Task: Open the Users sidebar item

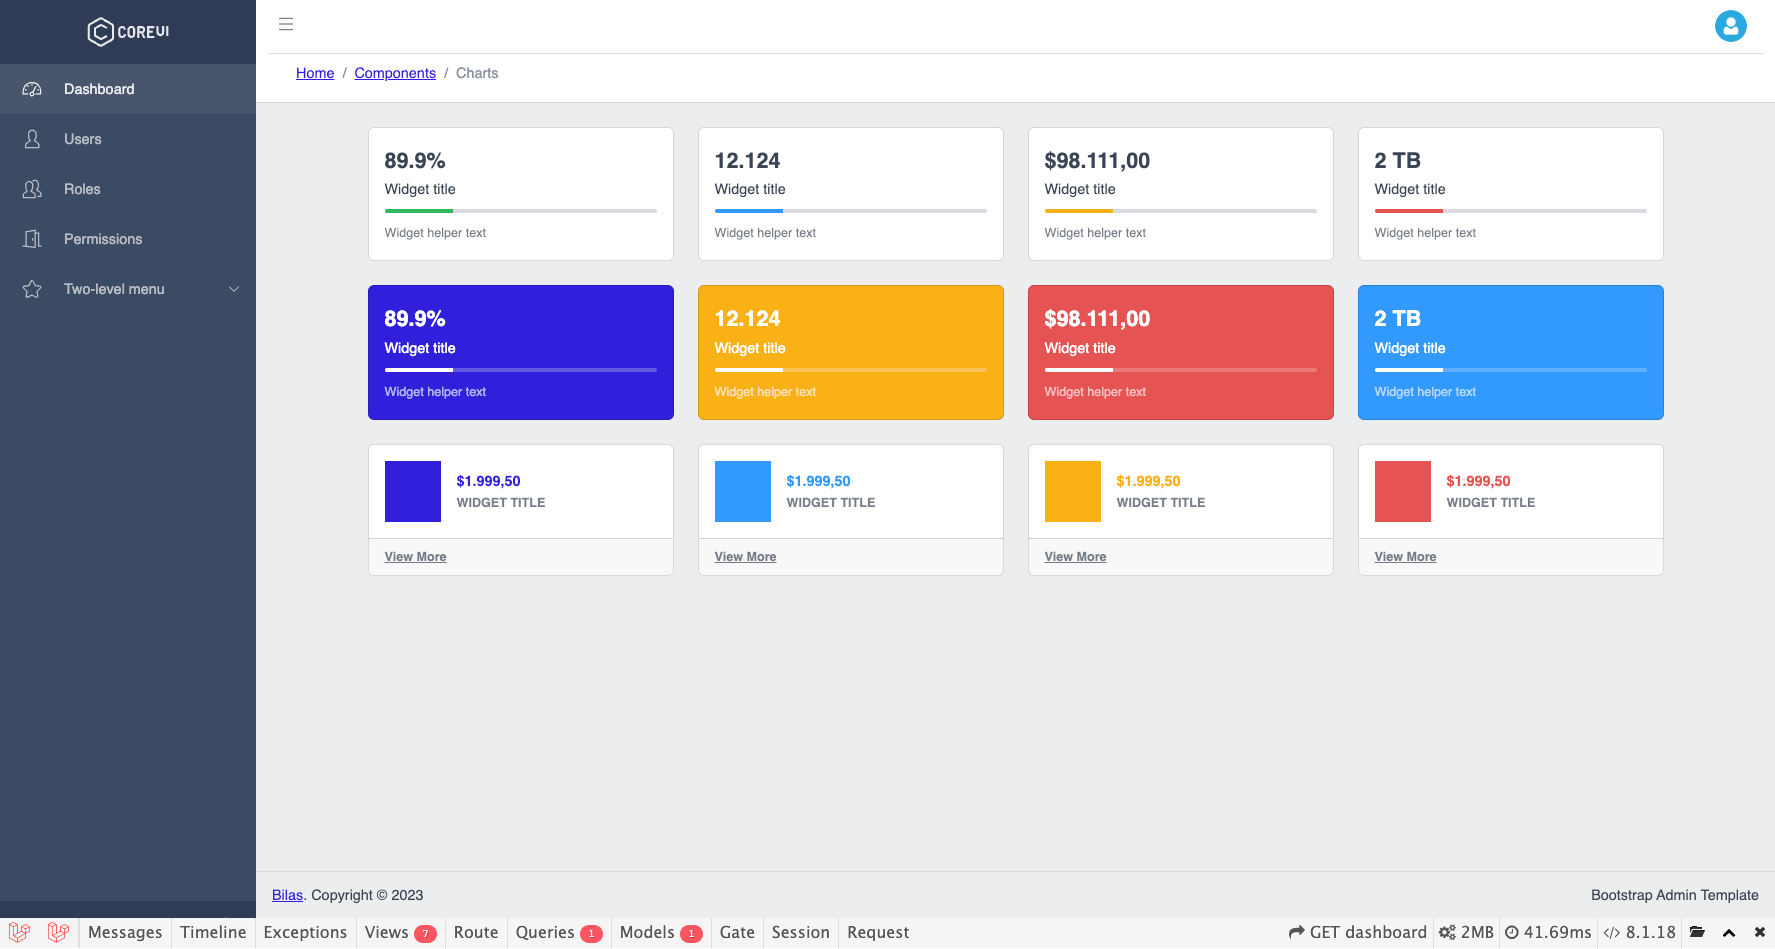Action: point(128,139)
